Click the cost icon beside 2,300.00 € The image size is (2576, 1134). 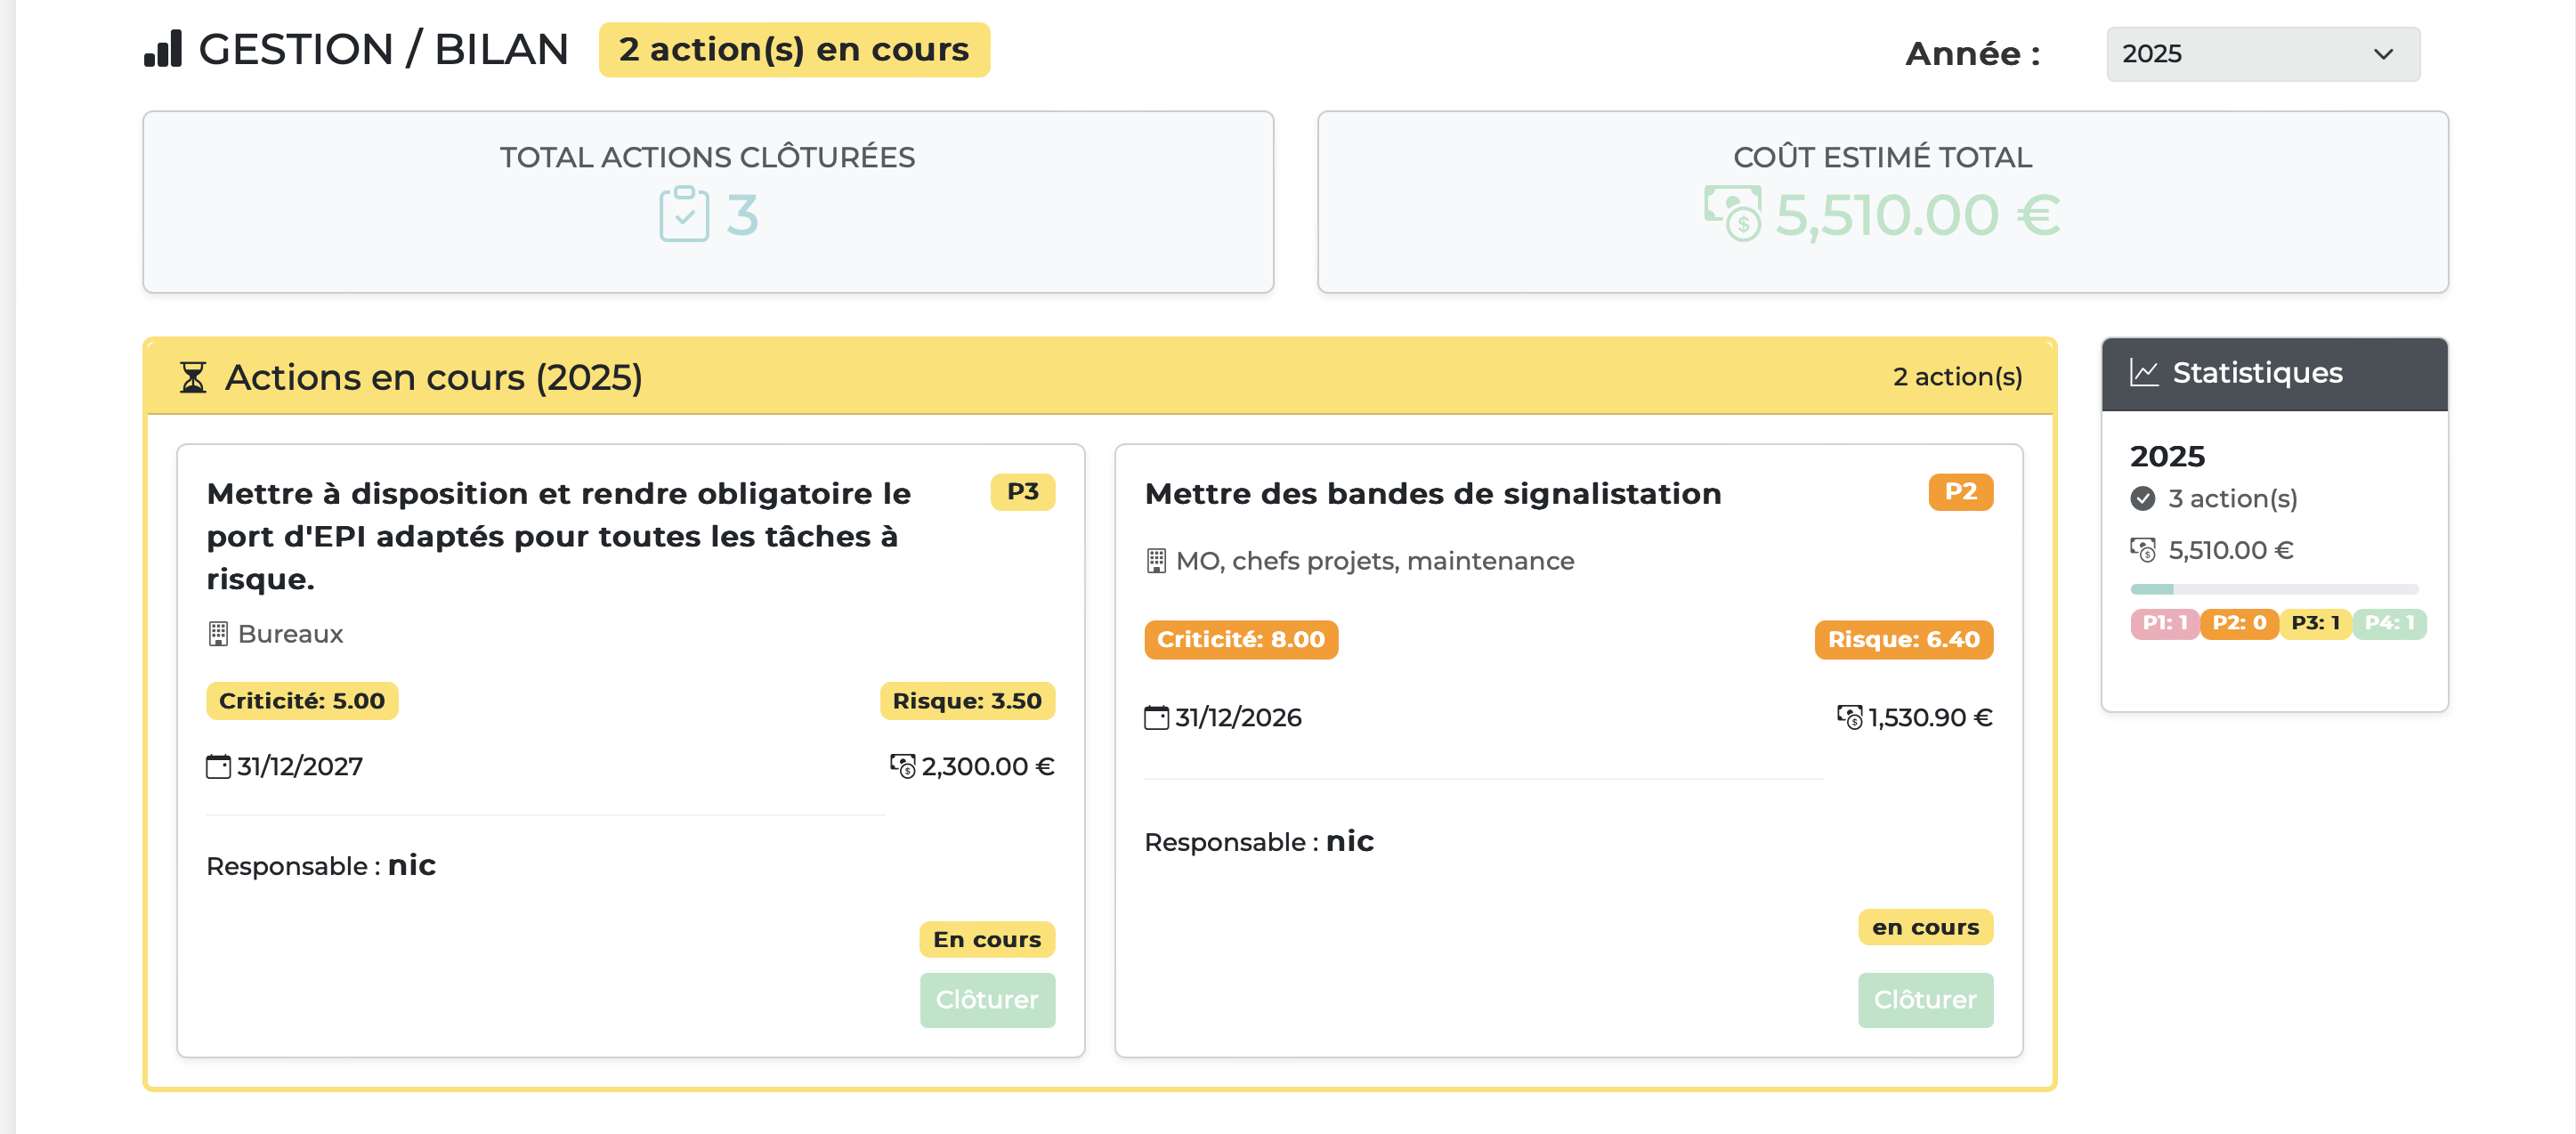tap(902, 766)
